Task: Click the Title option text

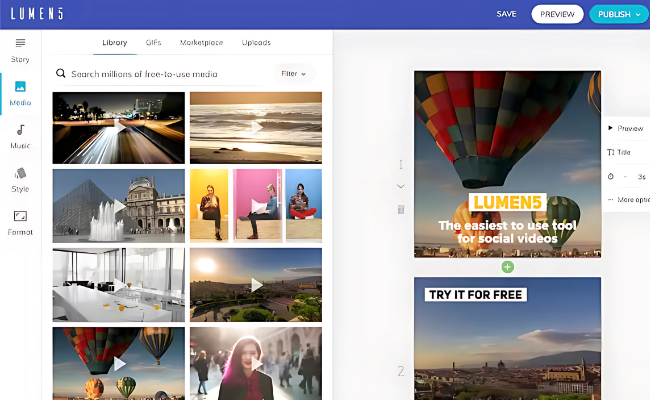Action: (x=624, y=152)
